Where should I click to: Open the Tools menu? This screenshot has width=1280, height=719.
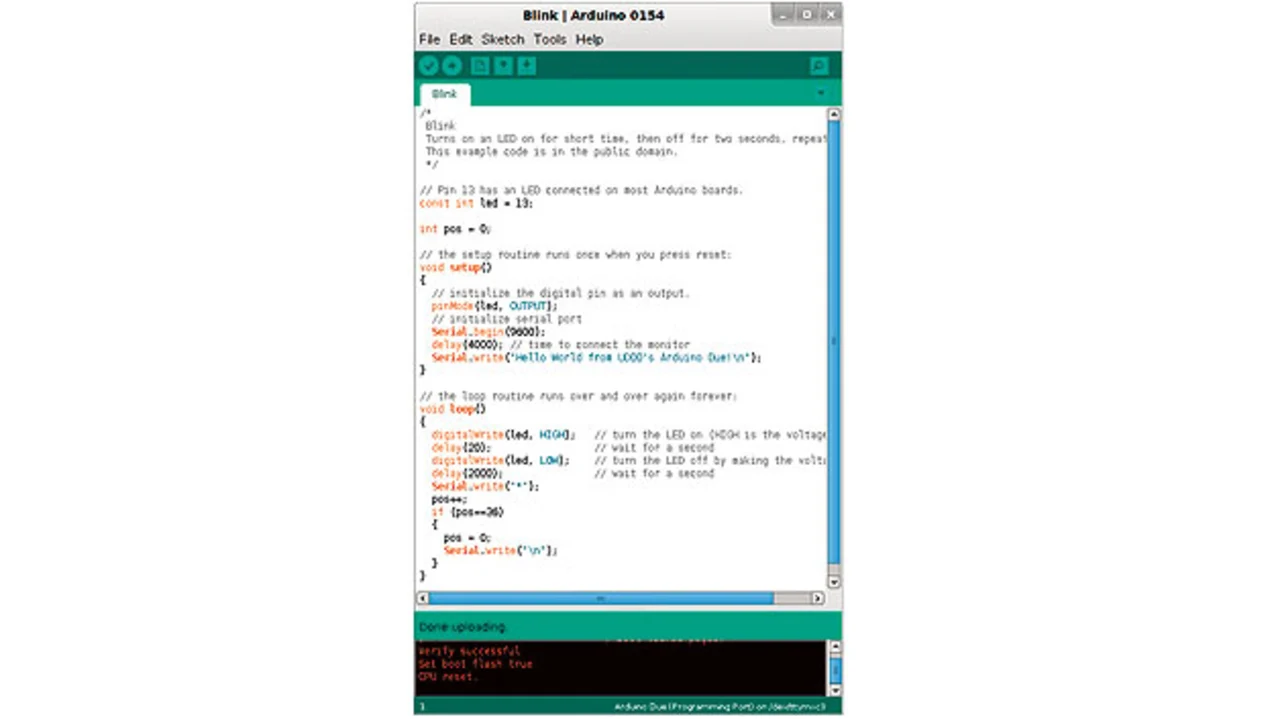click(549, 39)
